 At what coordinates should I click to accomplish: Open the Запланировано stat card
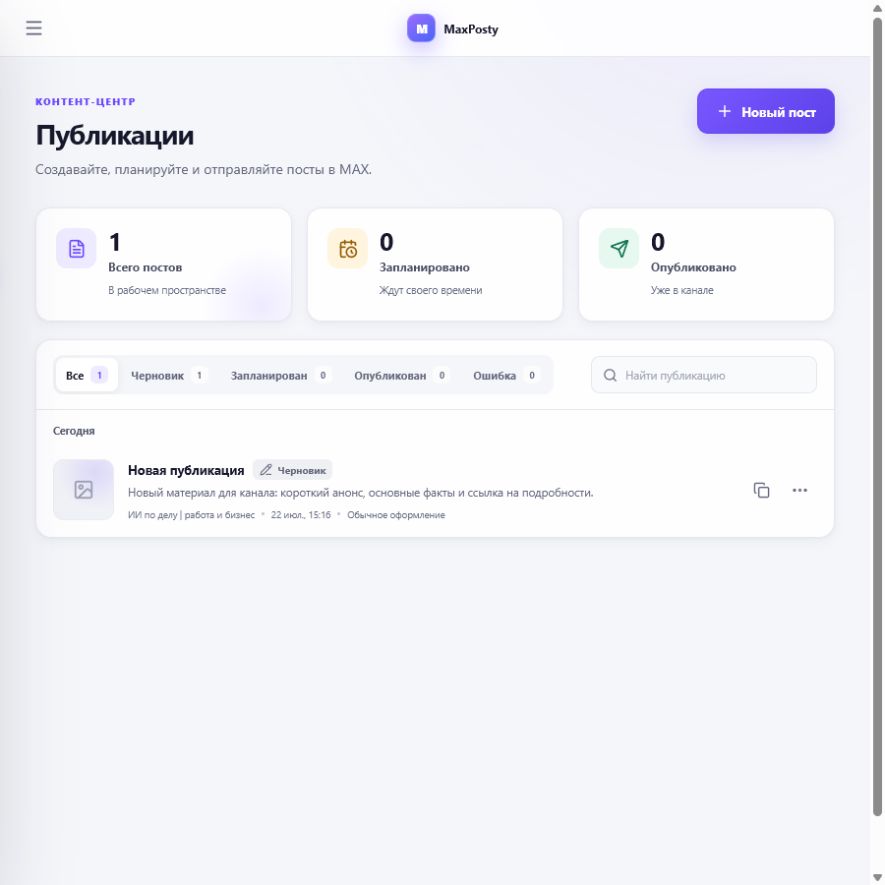tap(435, 265)
